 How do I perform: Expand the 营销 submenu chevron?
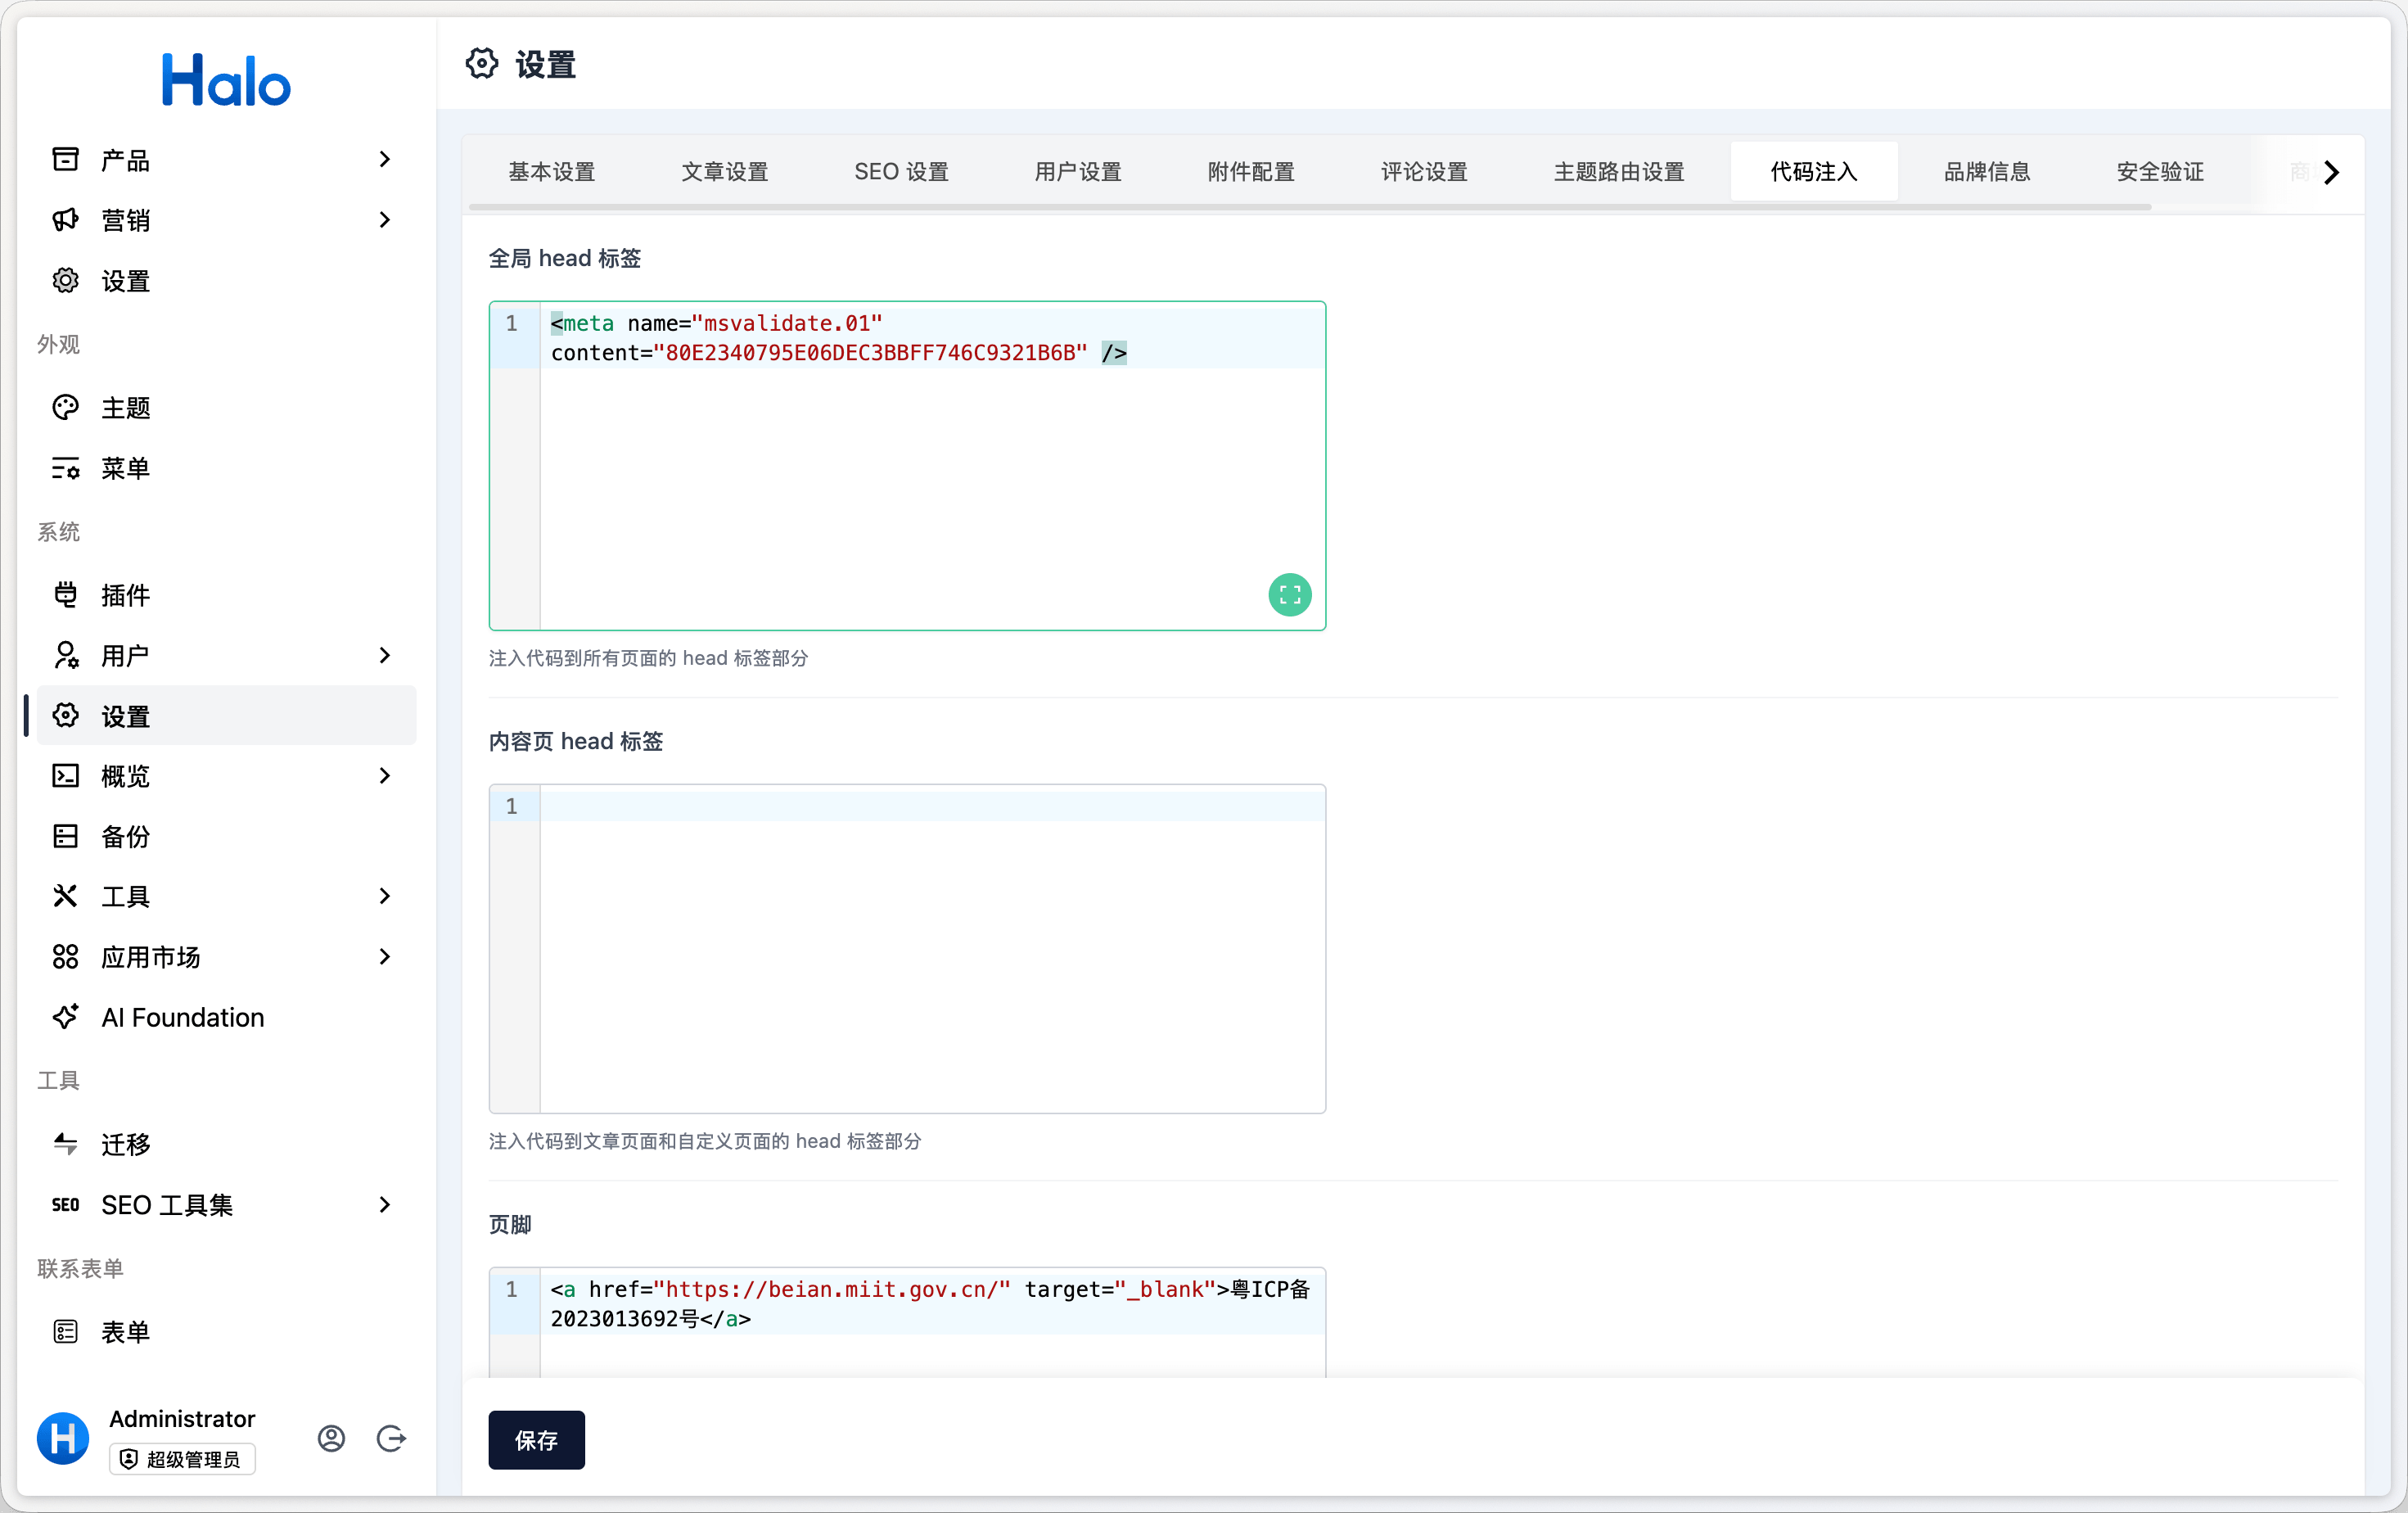click(384, 220)
